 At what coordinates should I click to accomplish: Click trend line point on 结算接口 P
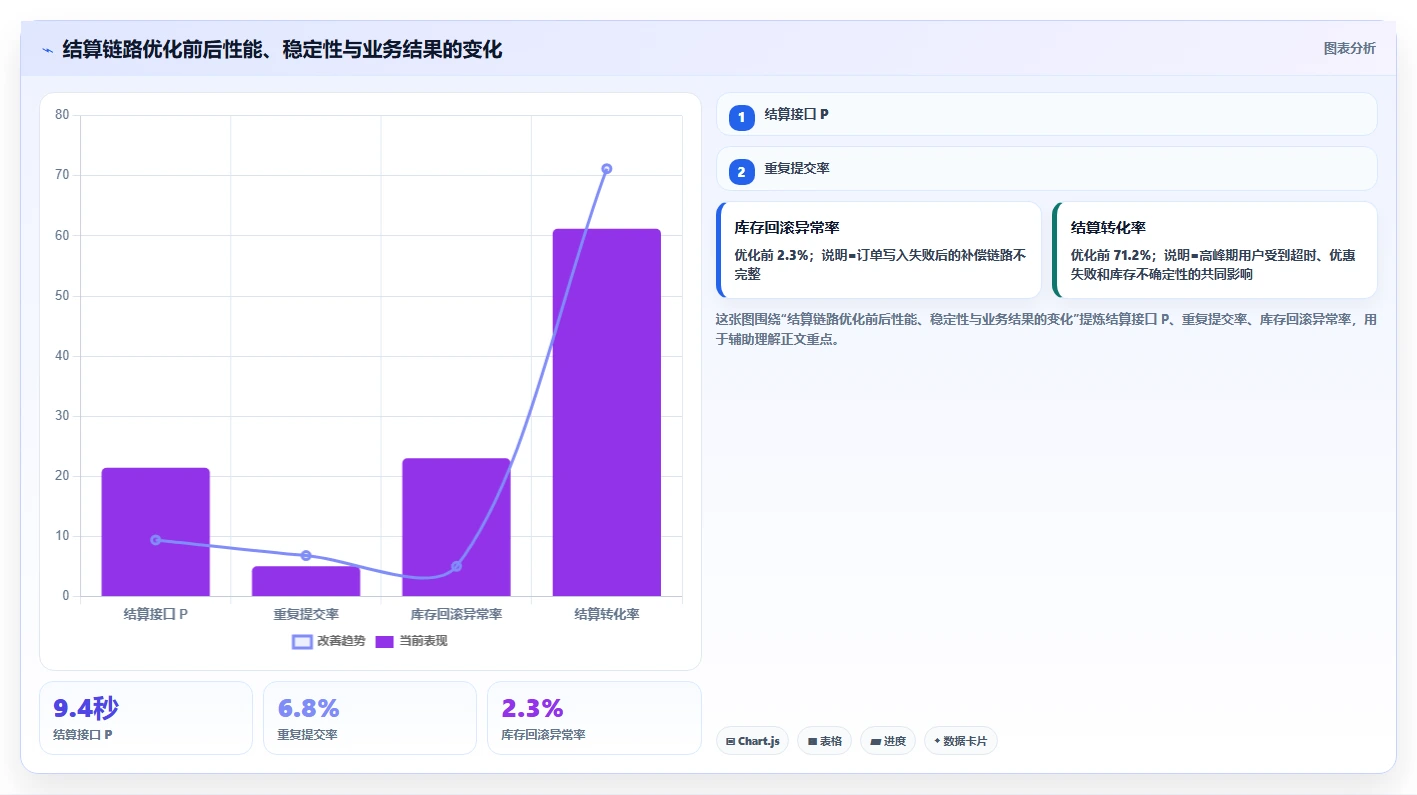click(x=156, y=540)
